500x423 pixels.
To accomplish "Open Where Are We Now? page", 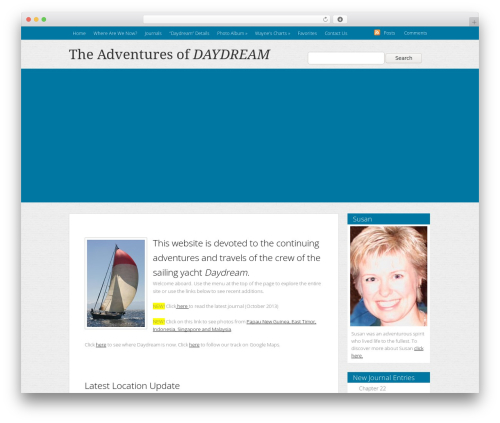I will click(x=115, y=33).
